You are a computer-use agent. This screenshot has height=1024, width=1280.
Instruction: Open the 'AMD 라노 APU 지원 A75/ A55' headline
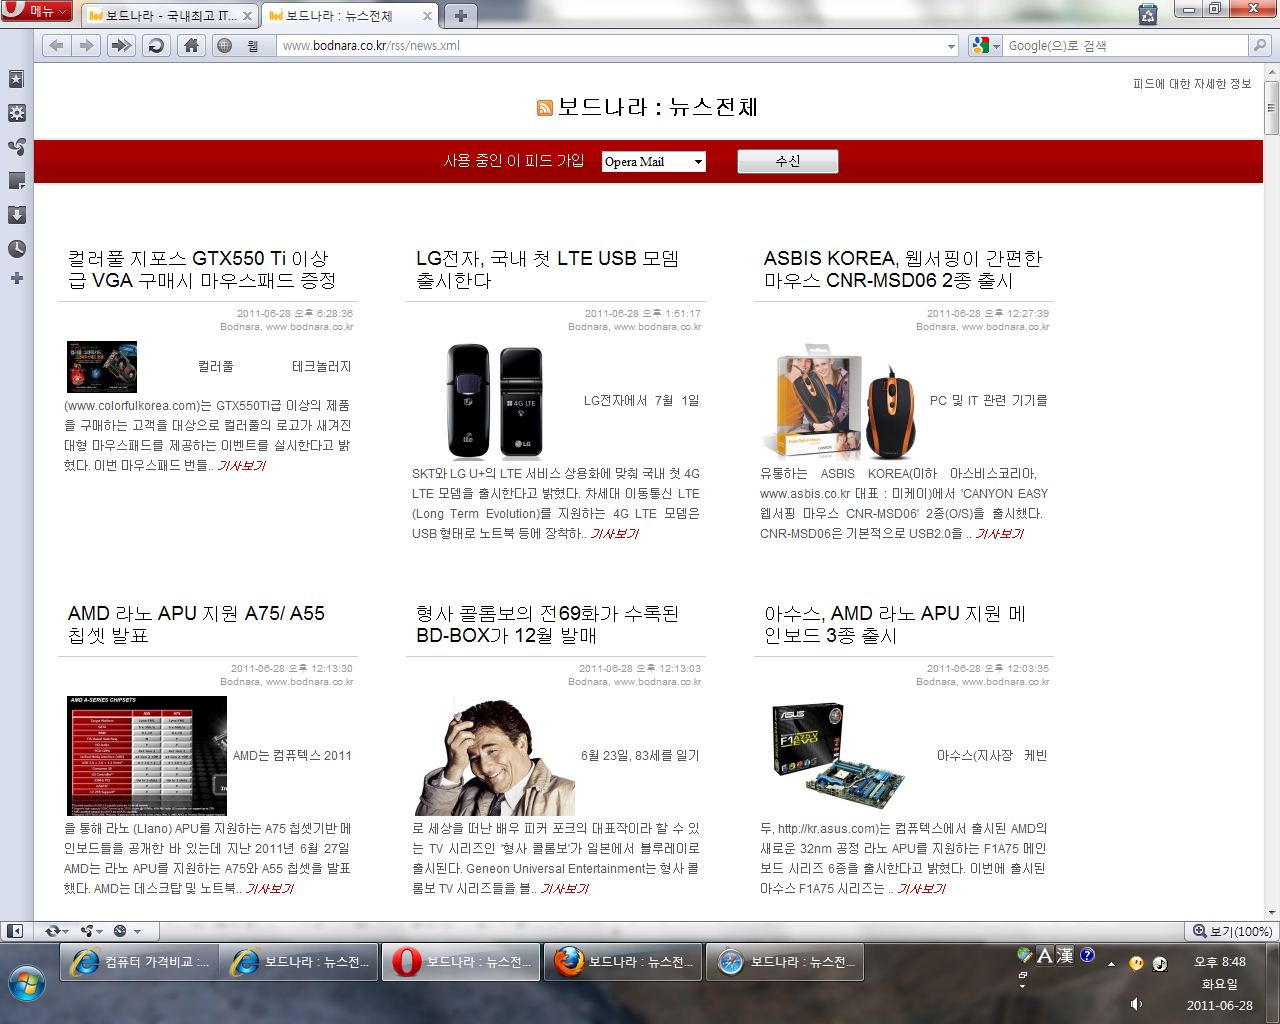click(197, 625)
